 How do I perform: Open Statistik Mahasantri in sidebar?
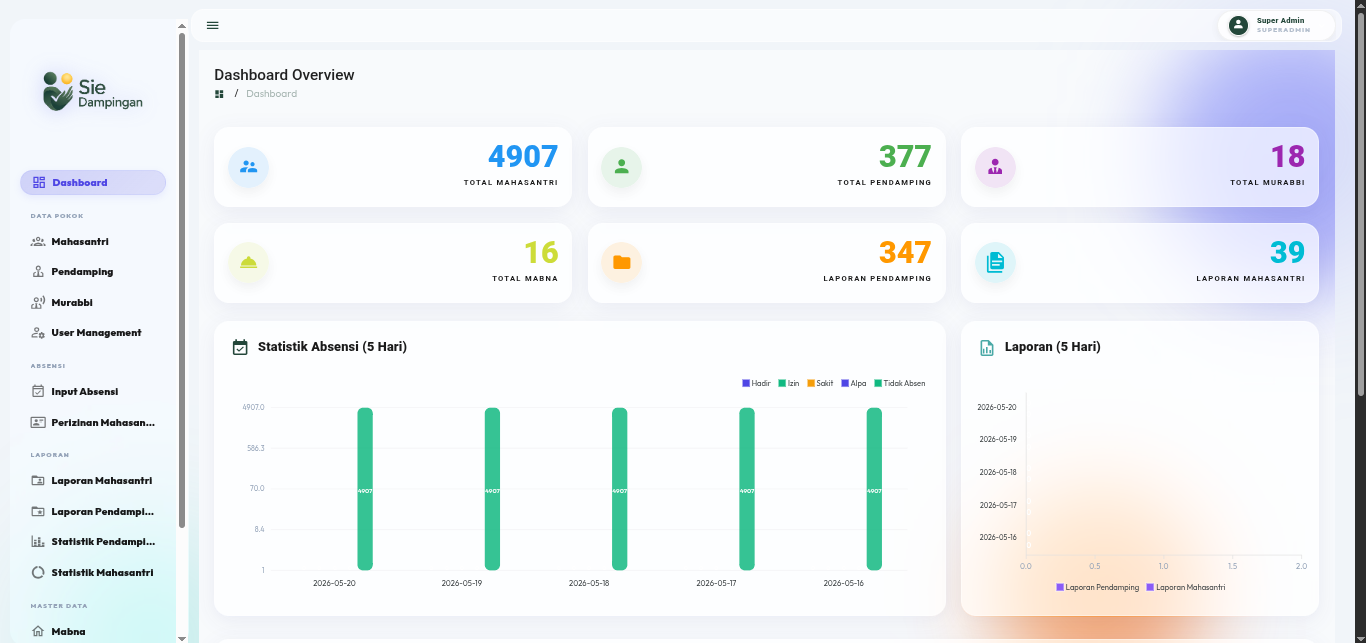[x=92, y=573]
